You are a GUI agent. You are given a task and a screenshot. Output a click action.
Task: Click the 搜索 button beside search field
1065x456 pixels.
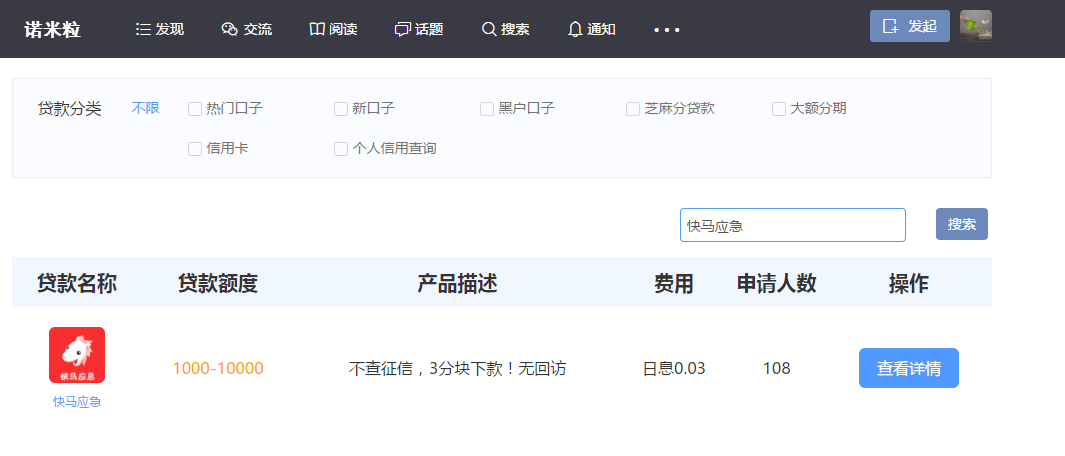(962, 224)
